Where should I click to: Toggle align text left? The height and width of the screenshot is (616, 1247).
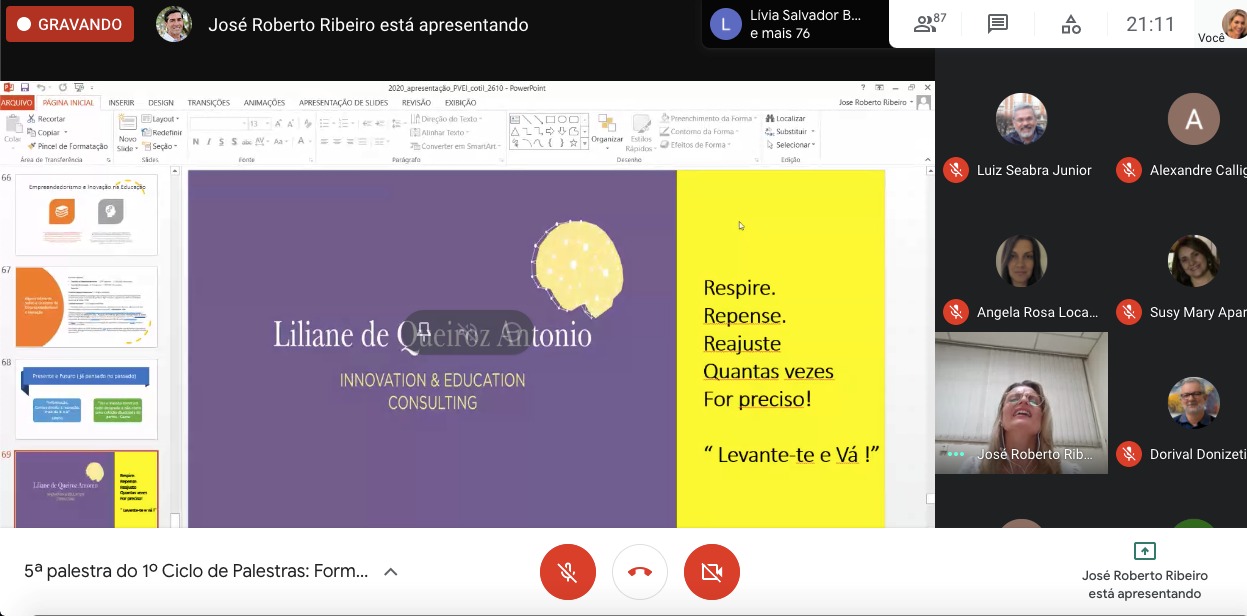[324, 141]
